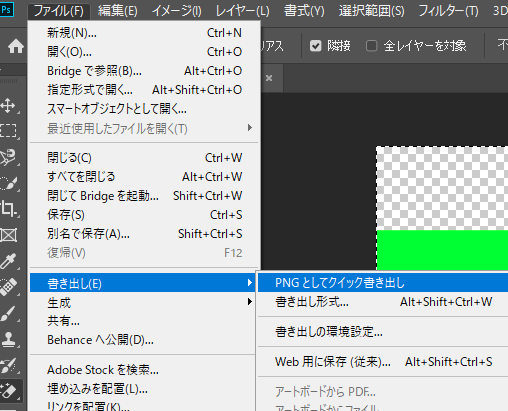Open 書き出しの環境設定...
Screen dimensions: 508x411
tap(383, 332)
